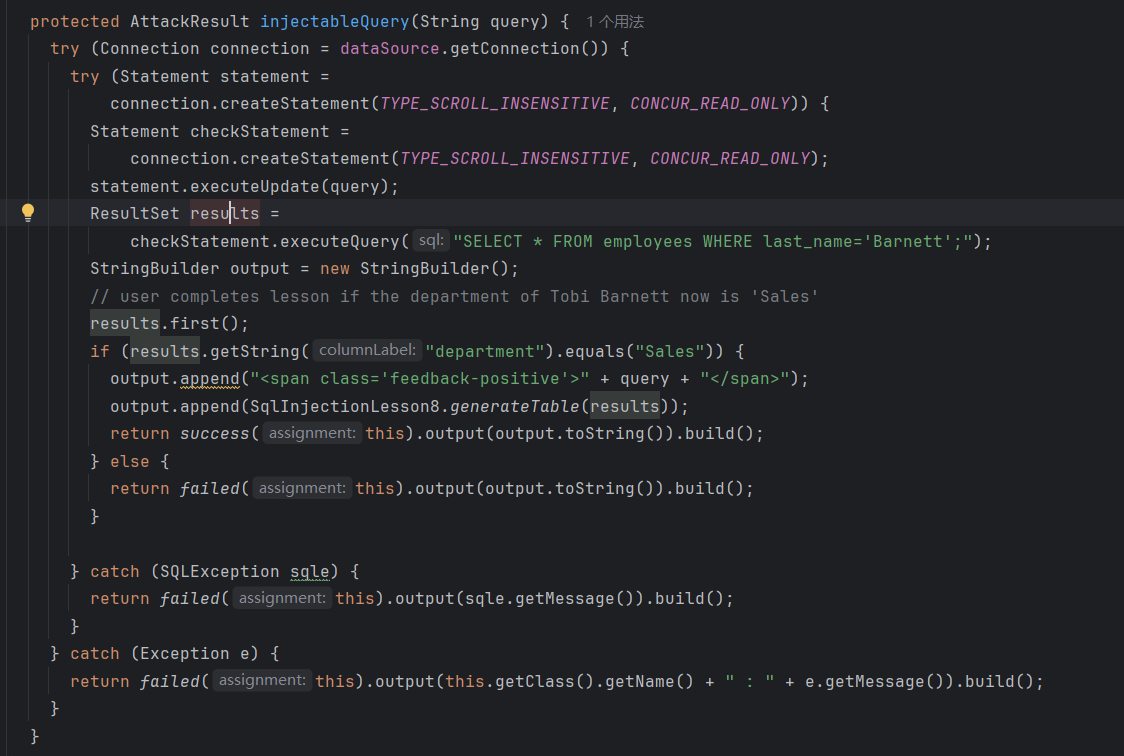Click the underlined append call with feedback-positive span
Image resolution: width=1124 pixels, height=756 pixels.
pyautogui.click(x=210, y=378)
